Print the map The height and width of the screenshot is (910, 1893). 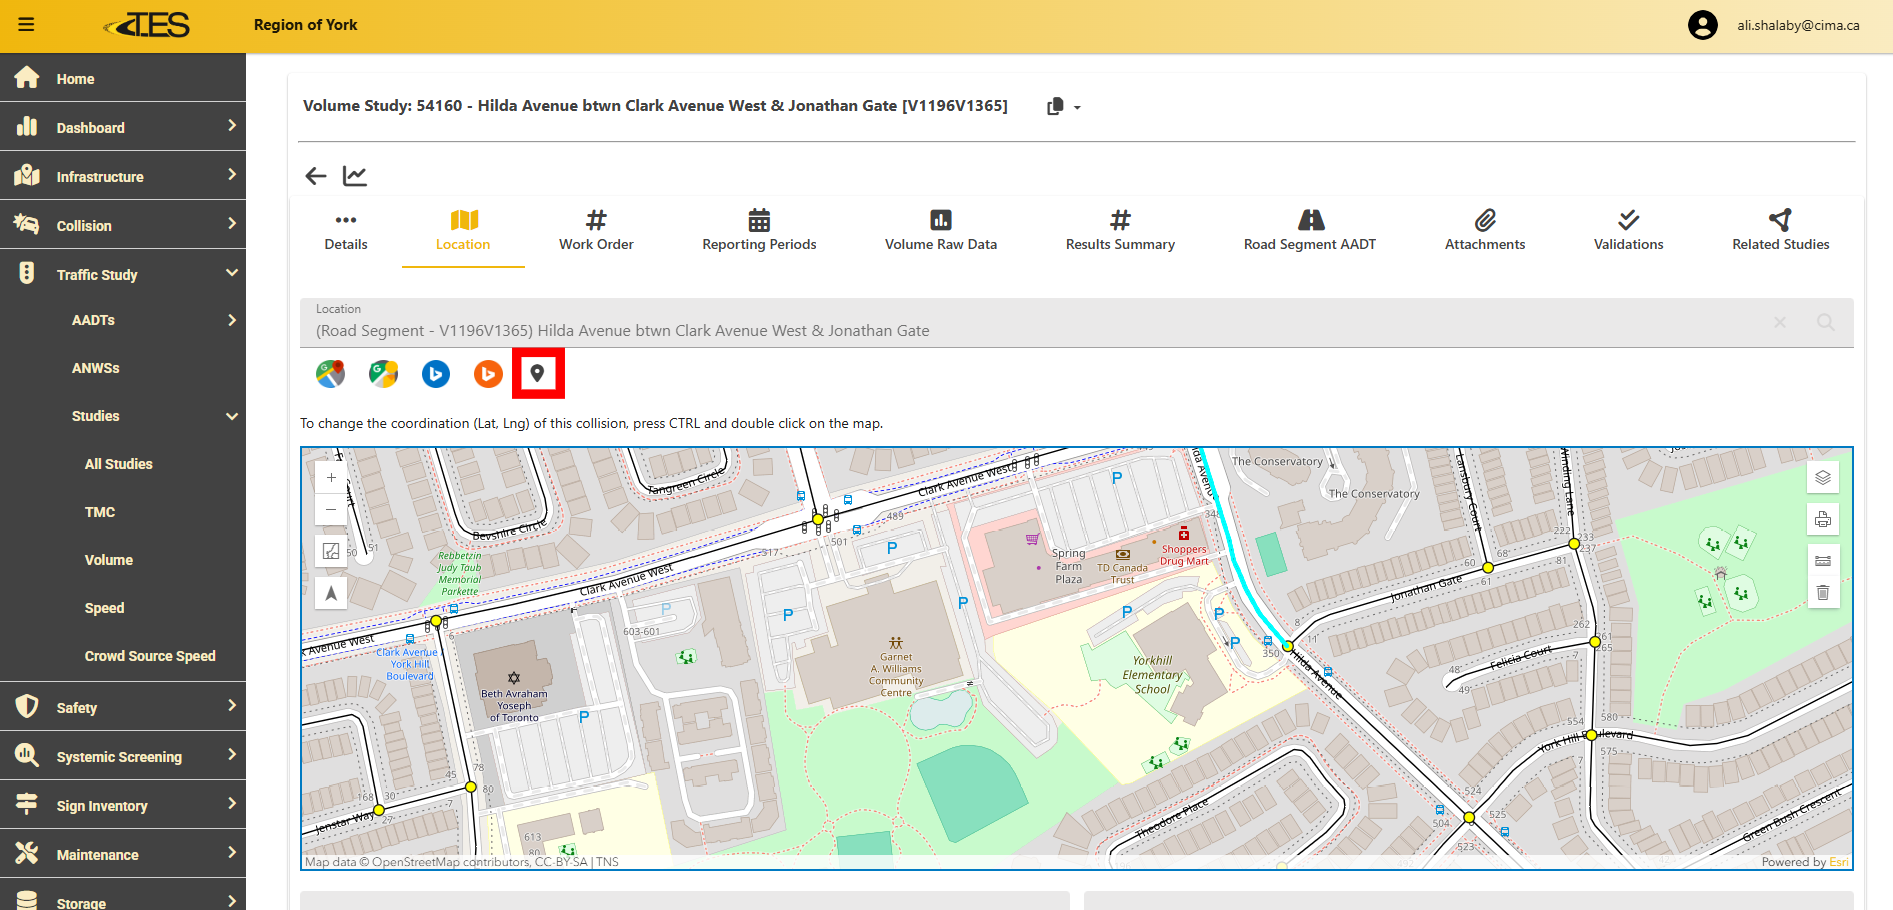tap(1822, 519)
